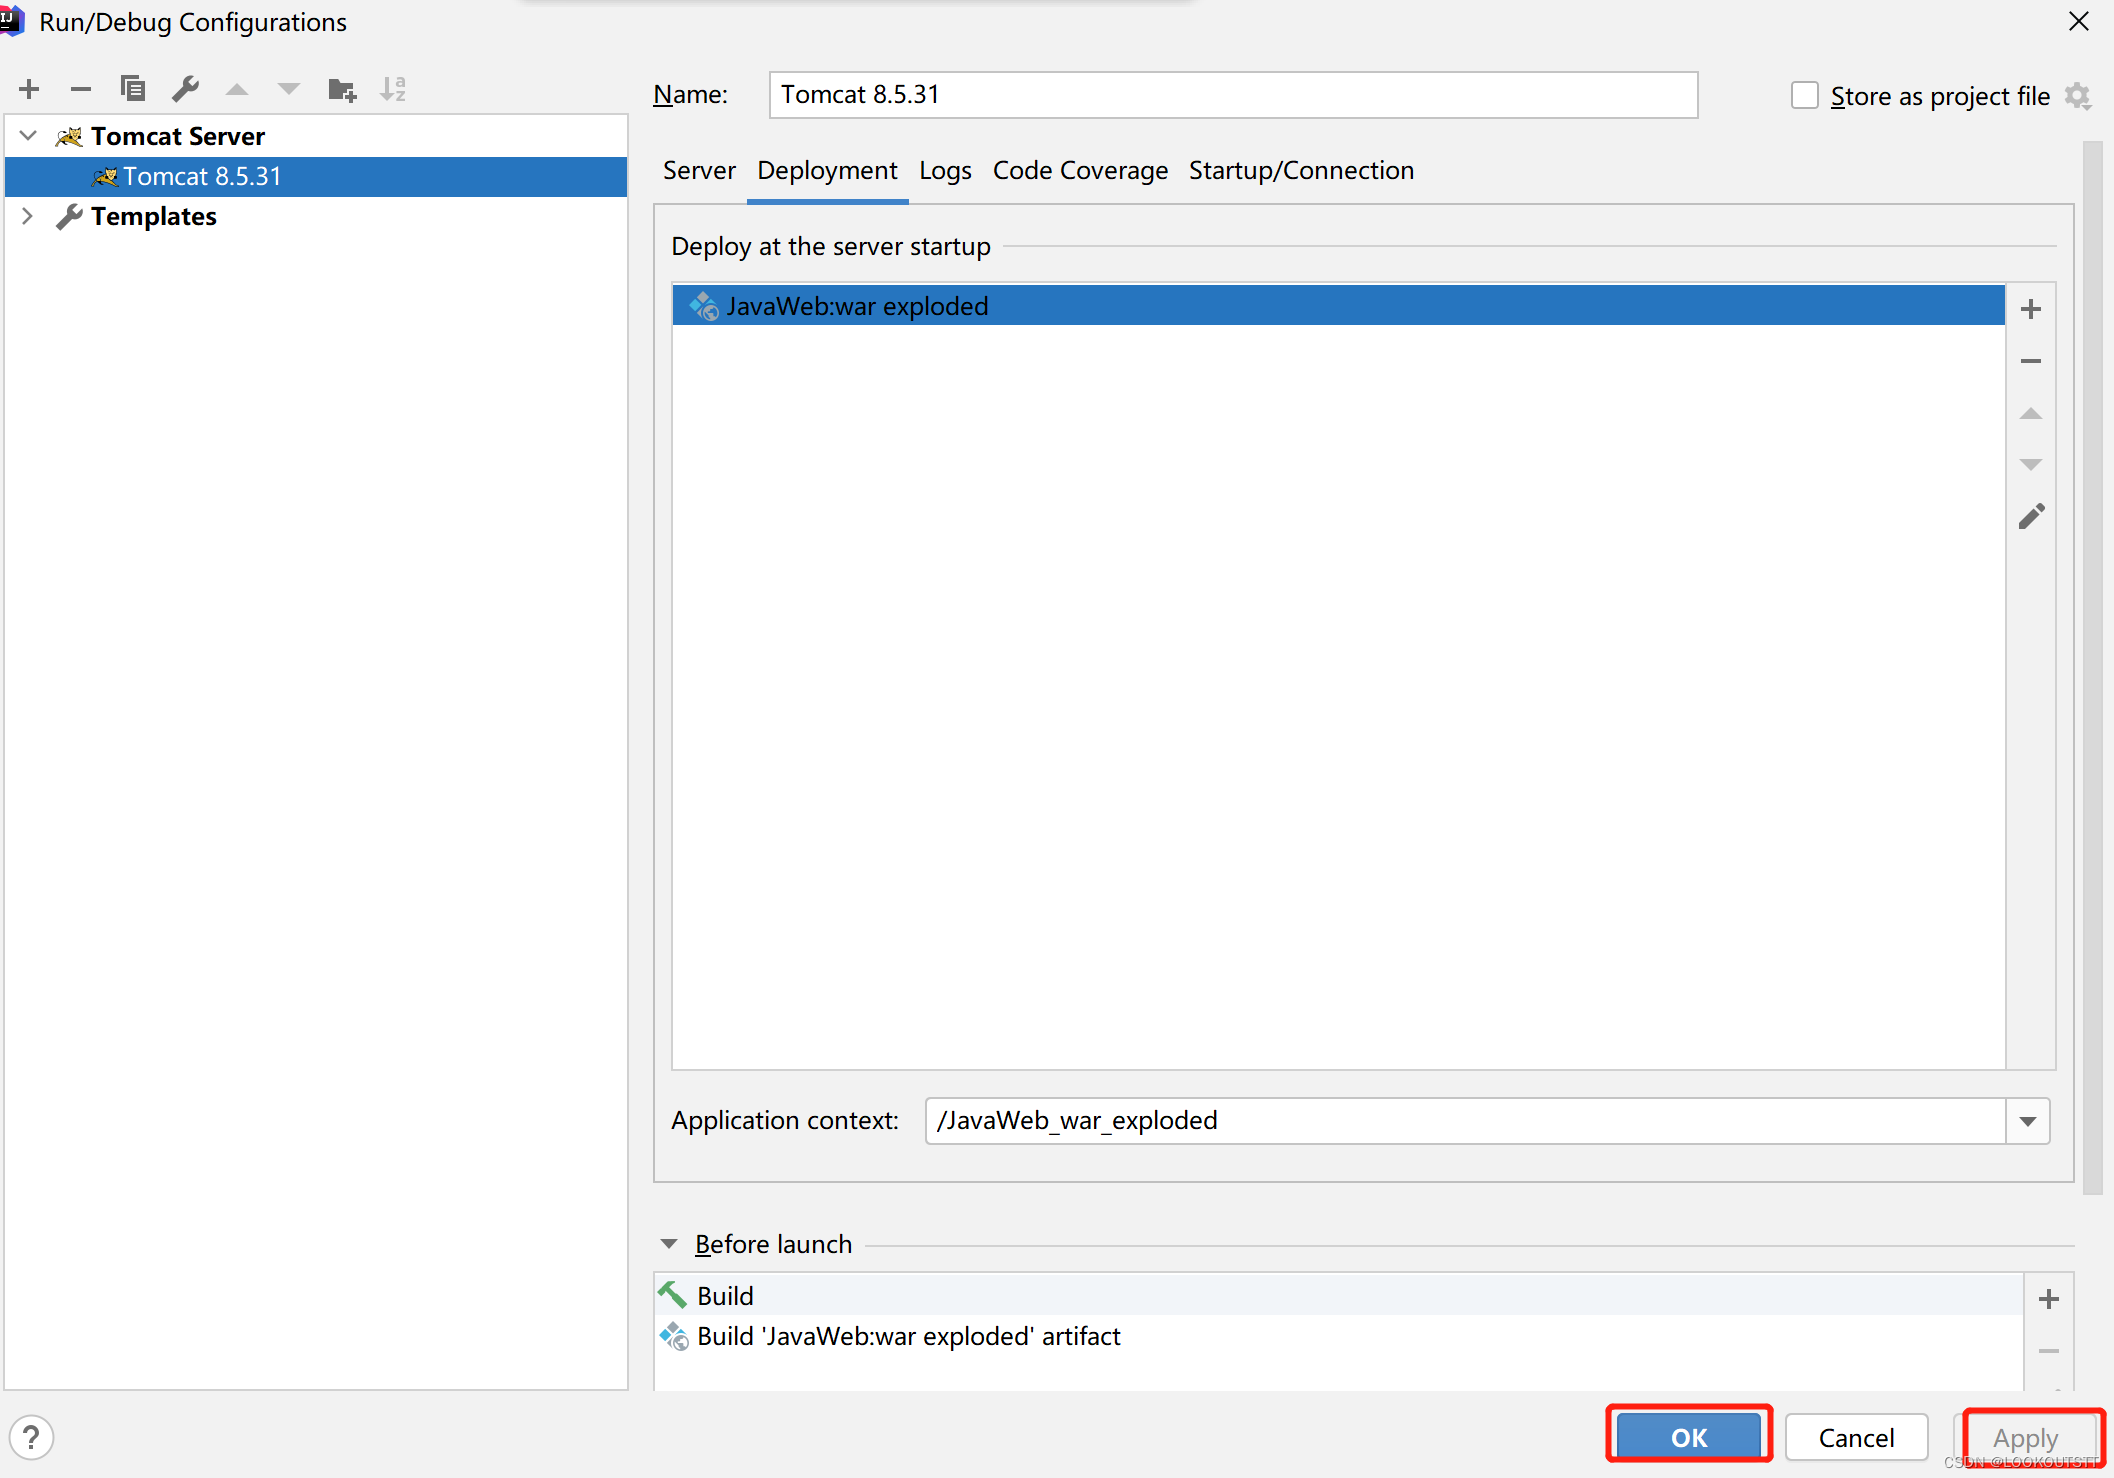Enable Store as project file checkbox
The image size is (2114, 1478).
click(x=1805, y=96)
